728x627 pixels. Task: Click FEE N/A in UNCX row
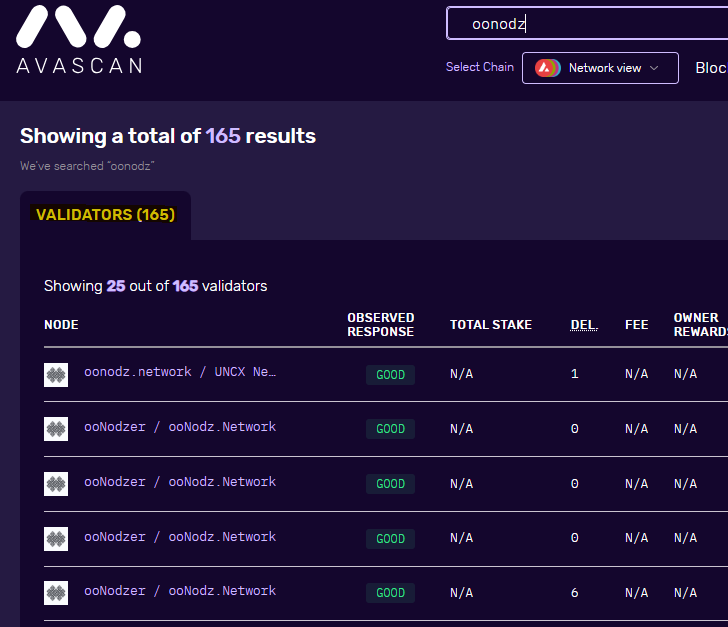point(637,374)
